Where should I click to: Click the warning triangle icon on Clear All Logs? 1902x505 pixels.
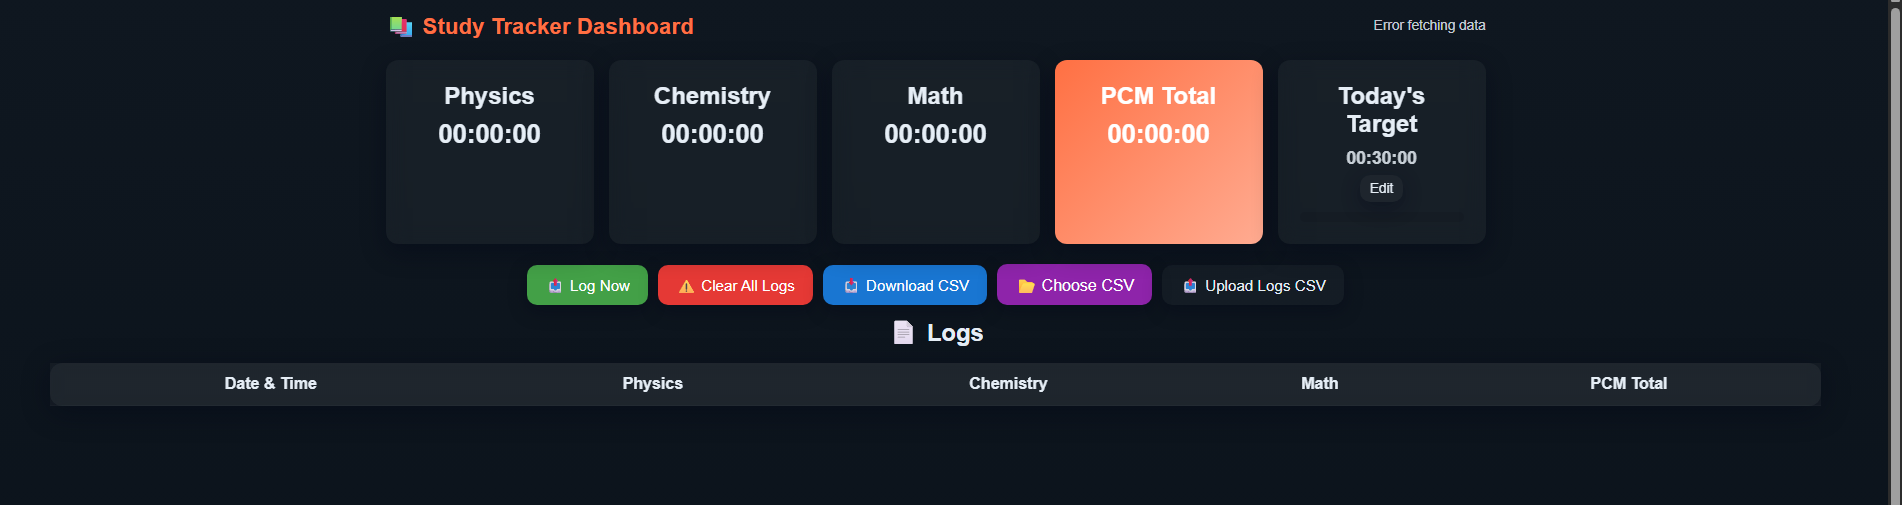(x=686, y=286)
